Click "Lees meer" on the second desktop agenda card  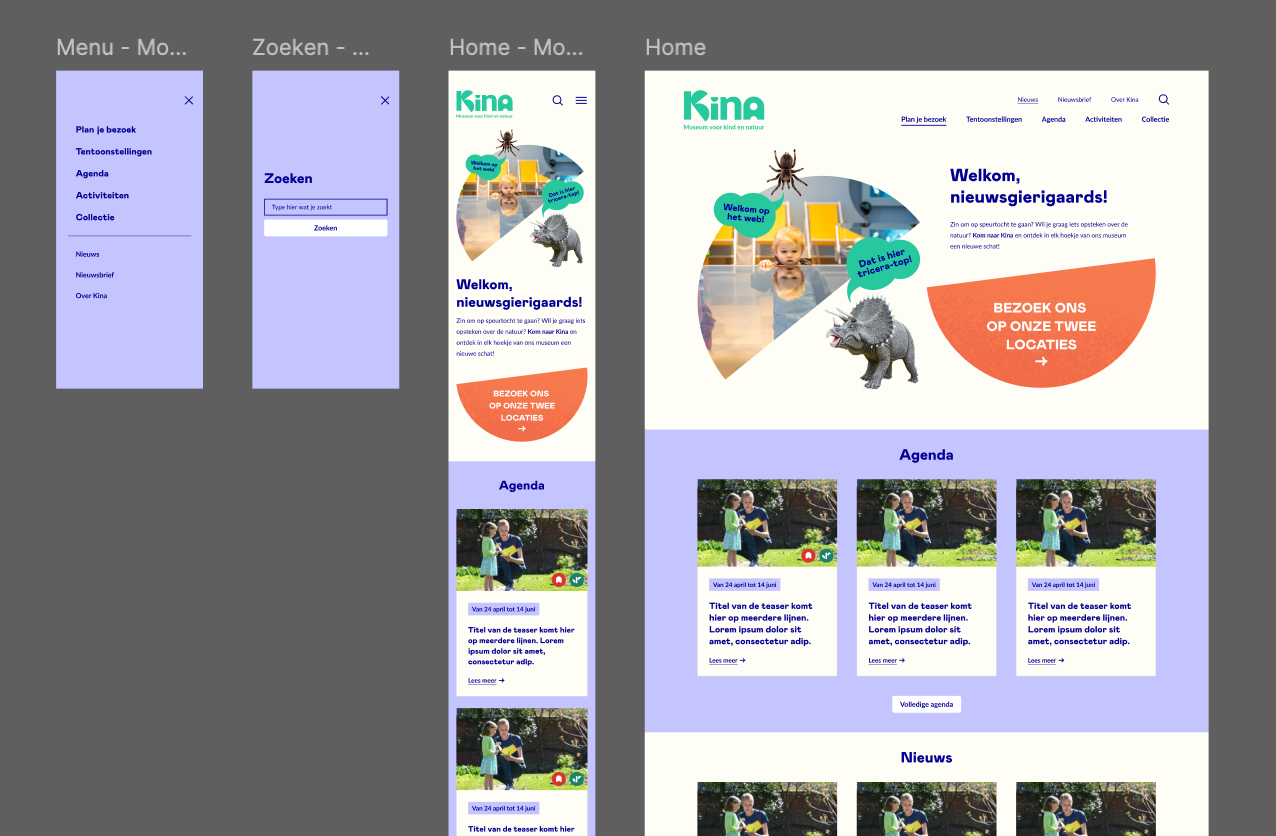[x=886, y=661]
